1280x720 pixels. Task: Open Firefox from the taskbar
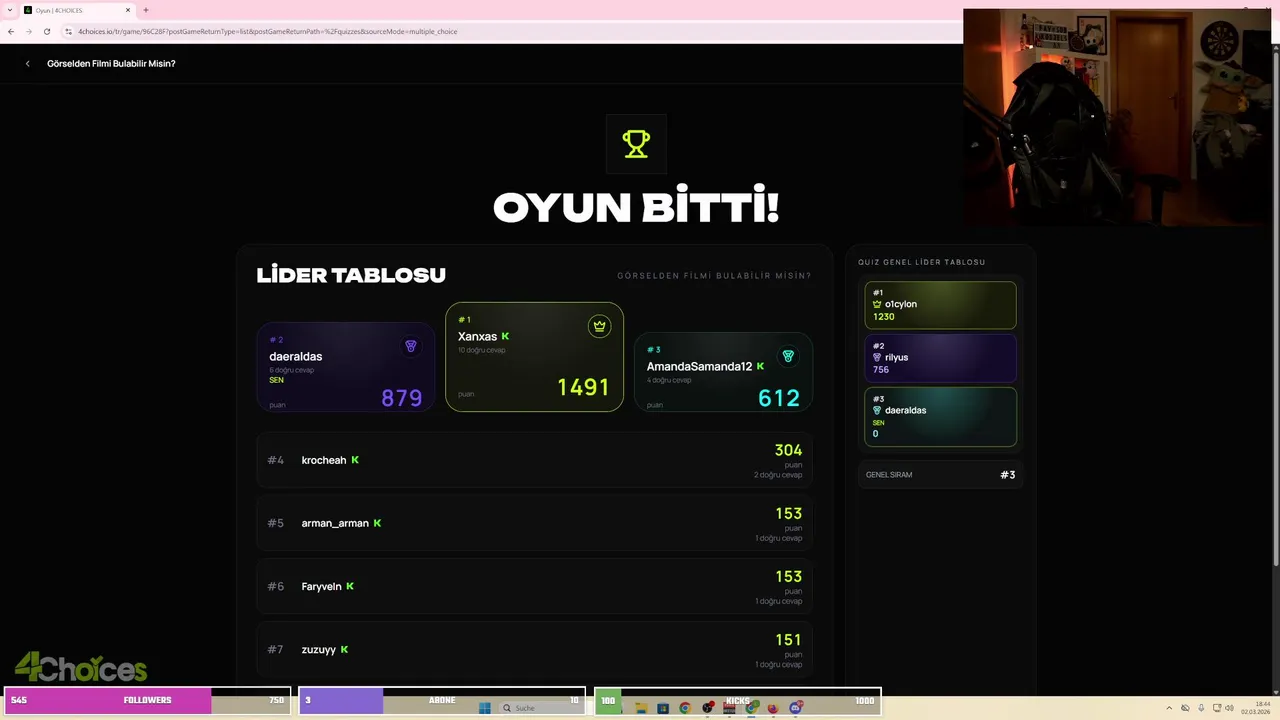(773, 708)
